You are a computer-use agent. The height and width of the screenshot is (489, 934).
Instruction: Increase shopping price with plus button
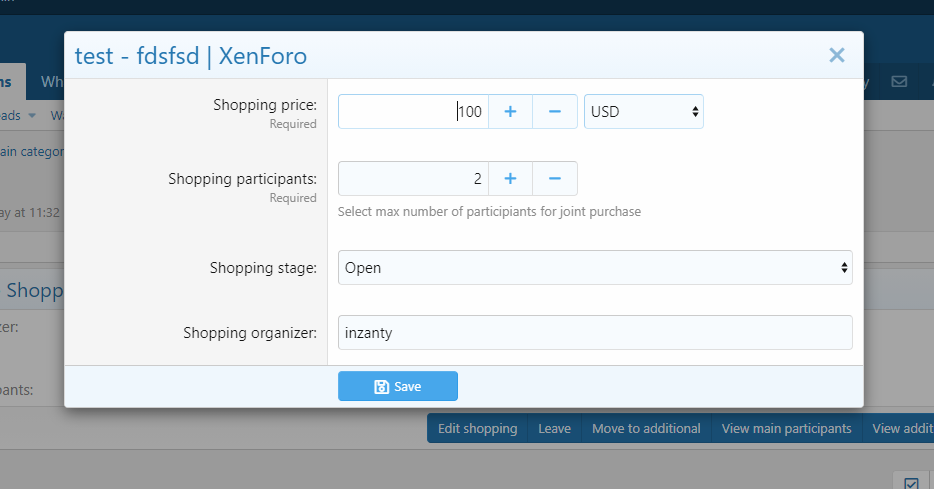click(510, 111)
